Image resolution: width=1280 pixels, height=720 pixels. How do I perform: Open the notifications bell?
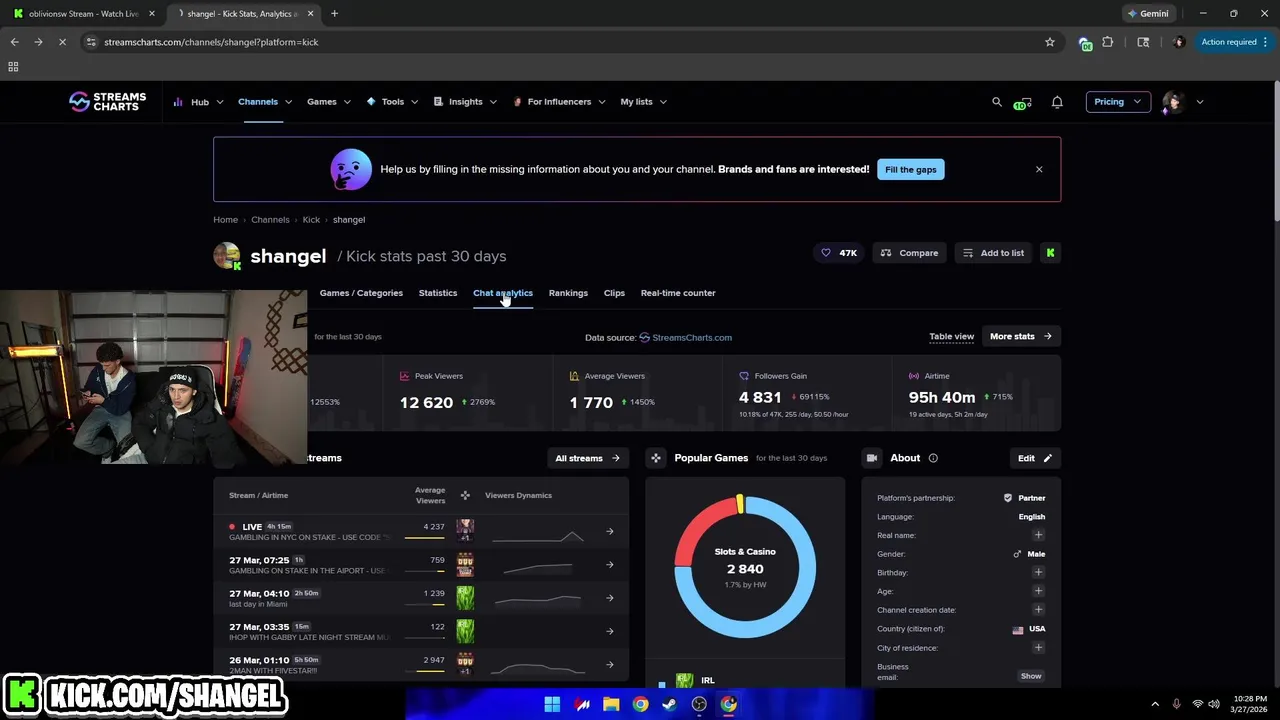[1057, 102]
